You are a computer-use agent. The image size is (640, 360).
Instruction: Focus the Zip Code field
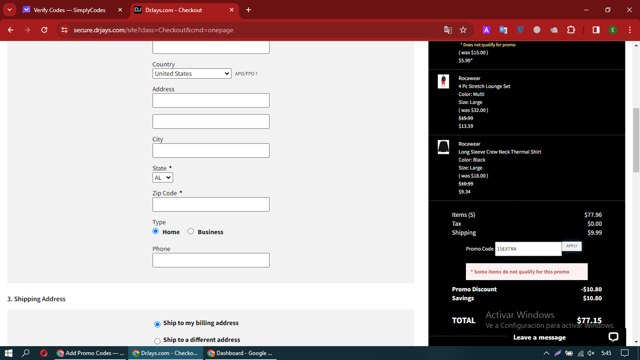211,204
